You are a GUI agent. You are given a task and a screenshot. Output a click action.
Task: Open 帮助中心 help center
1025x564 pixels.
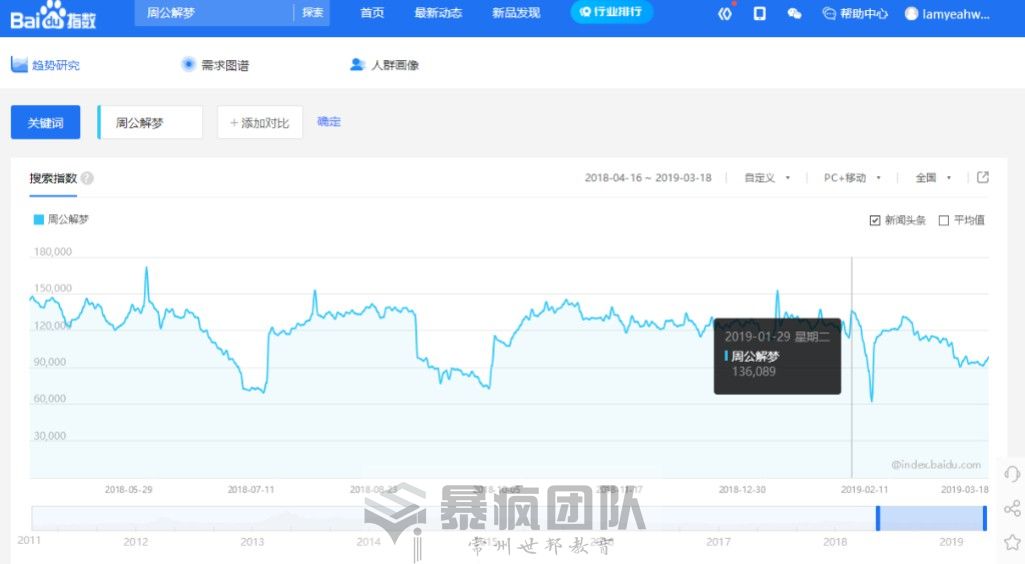[x=855, y=14]
